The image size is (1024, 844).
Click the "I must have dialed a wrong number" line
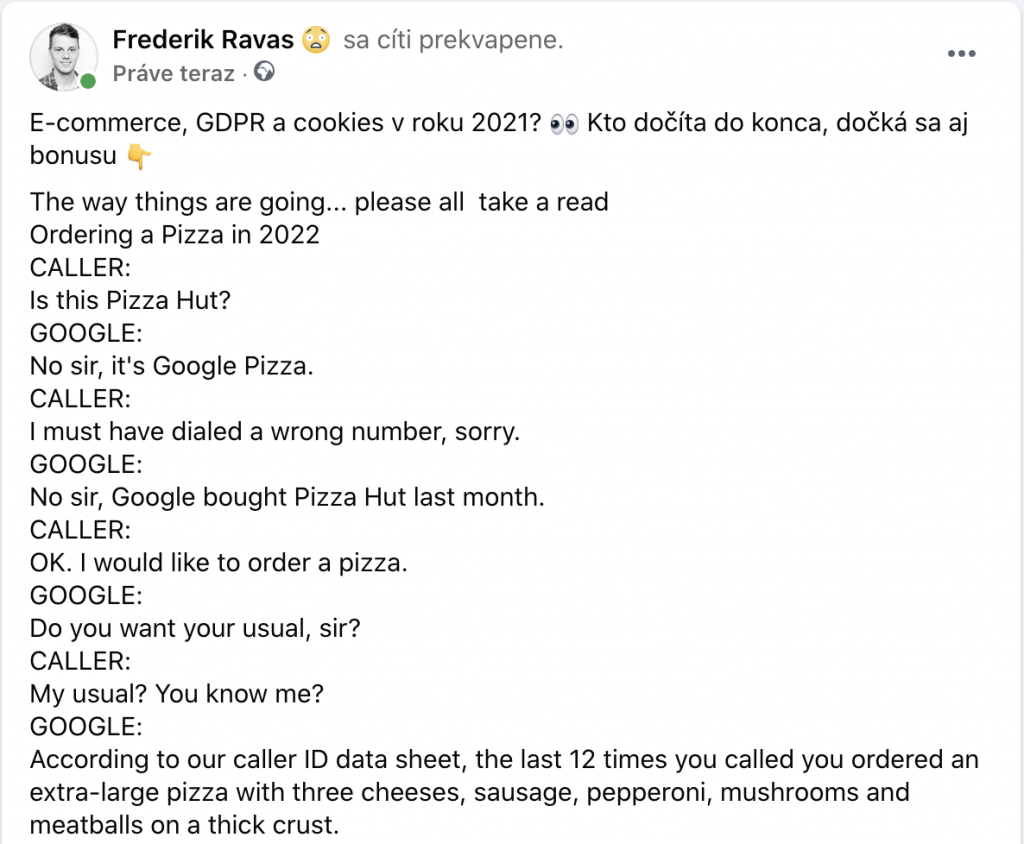(x=275, y=432)
